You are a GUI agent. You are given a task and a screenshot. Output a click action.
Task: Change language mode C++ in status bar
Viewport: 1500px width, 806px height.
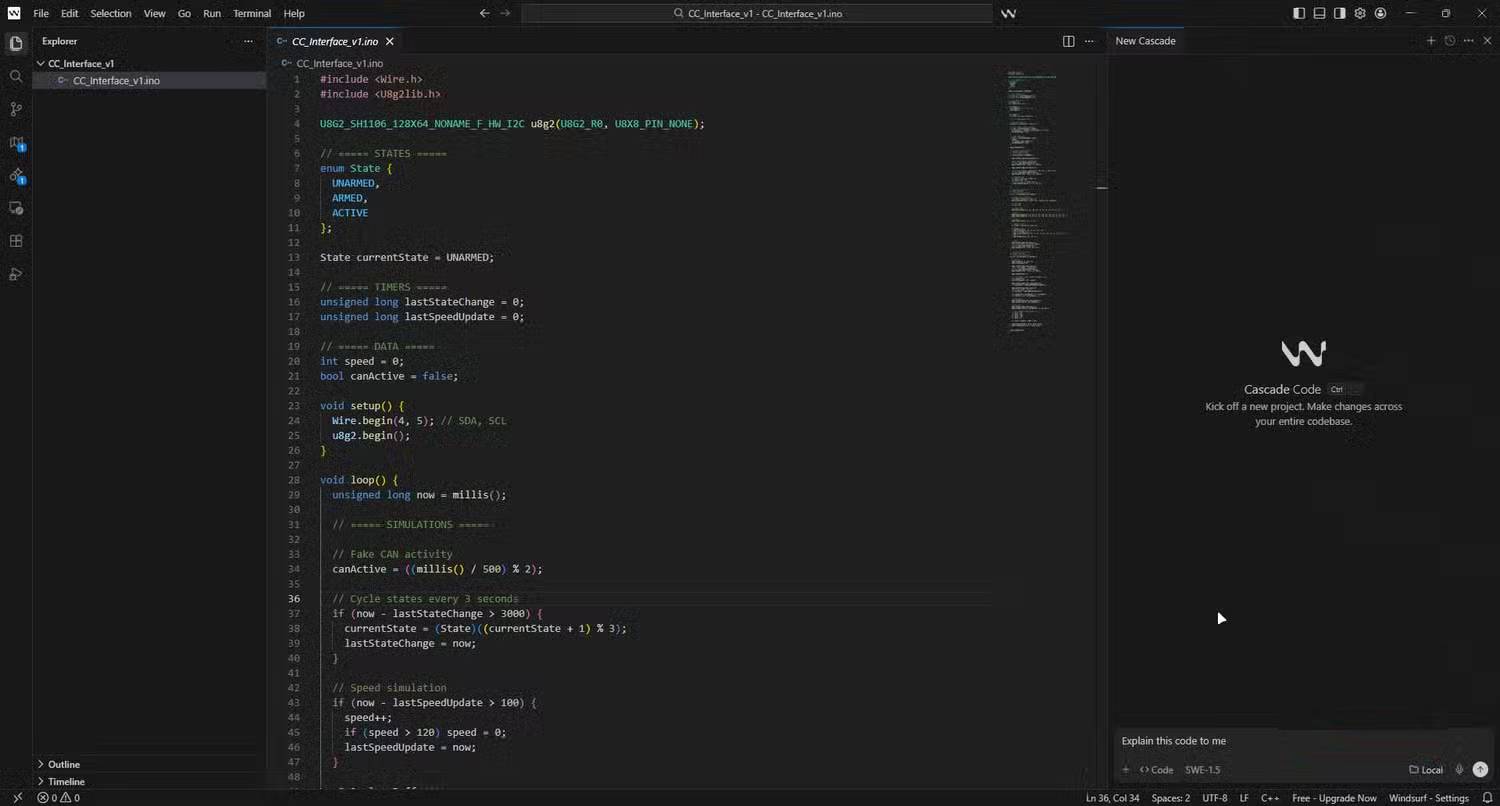1270,798
